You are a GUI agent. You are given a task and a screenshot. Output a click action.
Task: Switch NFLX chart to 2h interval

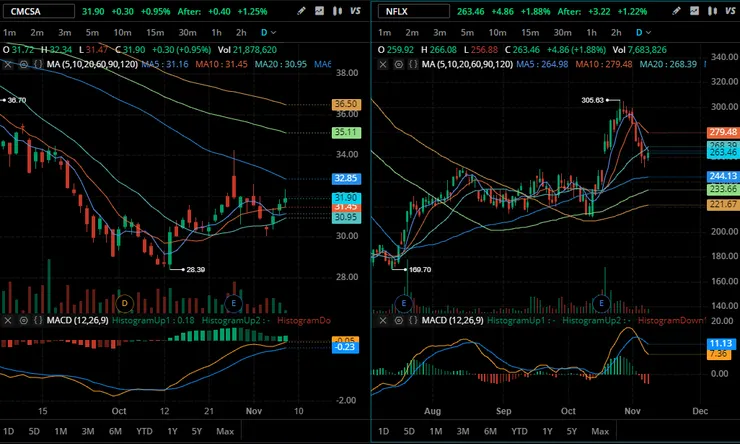[x=616, y=33]
